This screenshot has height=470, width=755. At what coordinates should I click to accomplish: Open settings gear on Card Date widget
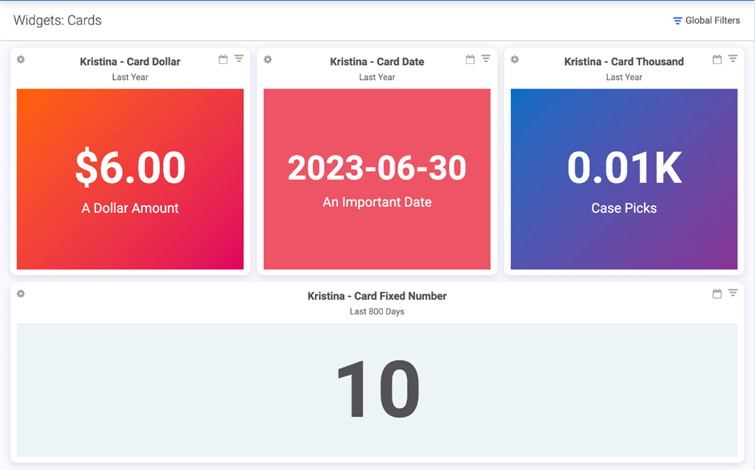click(268, 60)
